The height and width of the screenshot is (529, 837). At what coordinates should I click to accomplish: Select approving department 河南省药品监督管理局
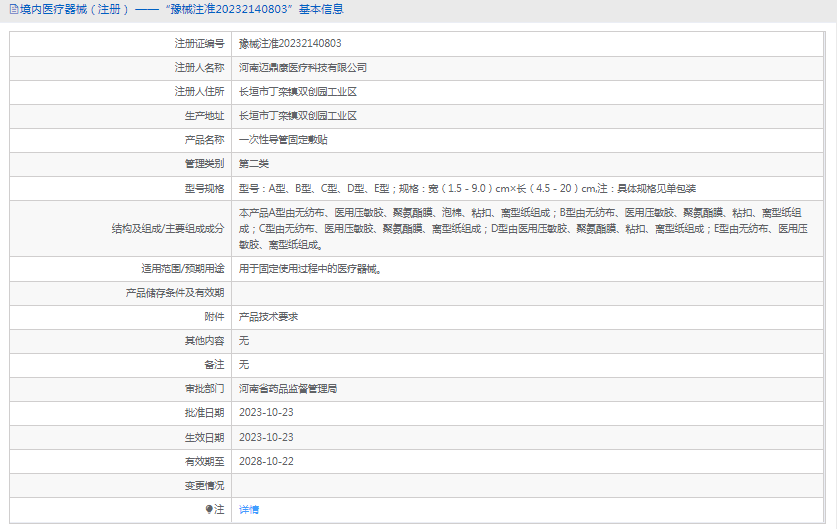click(x=288, y=389)
